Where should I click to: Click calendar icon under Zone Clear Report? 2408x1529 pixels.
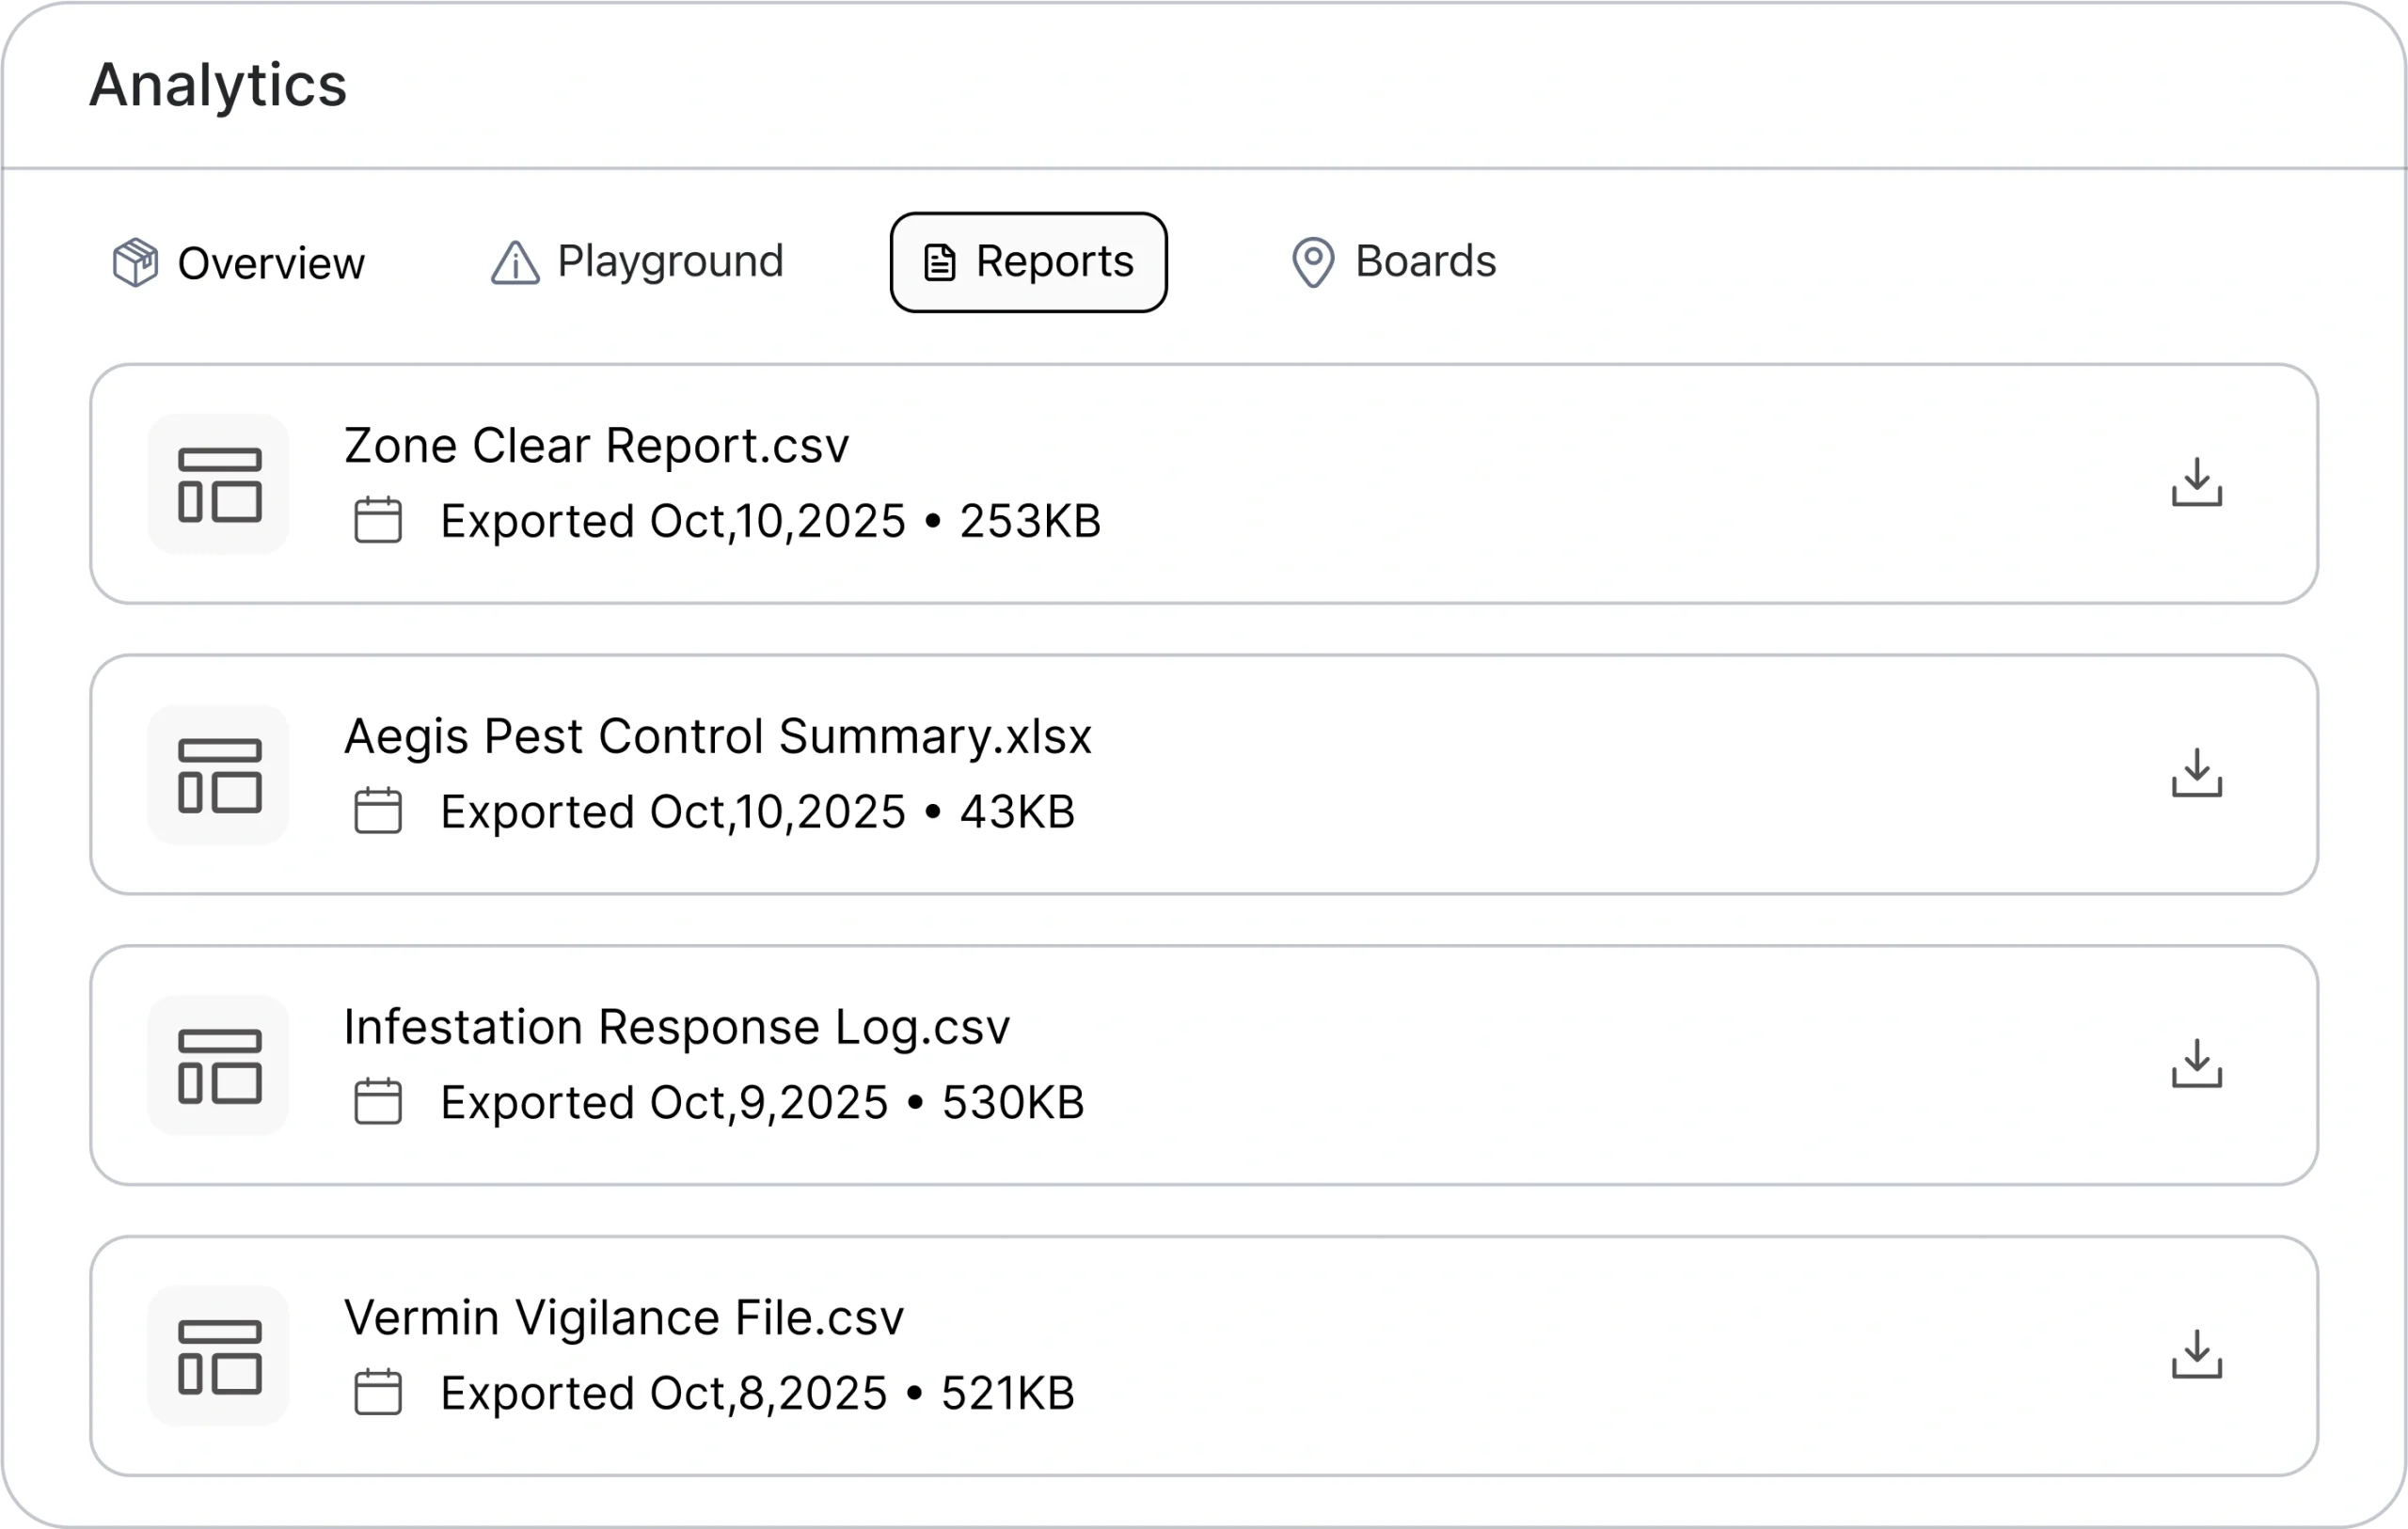(x=378, y=521)
